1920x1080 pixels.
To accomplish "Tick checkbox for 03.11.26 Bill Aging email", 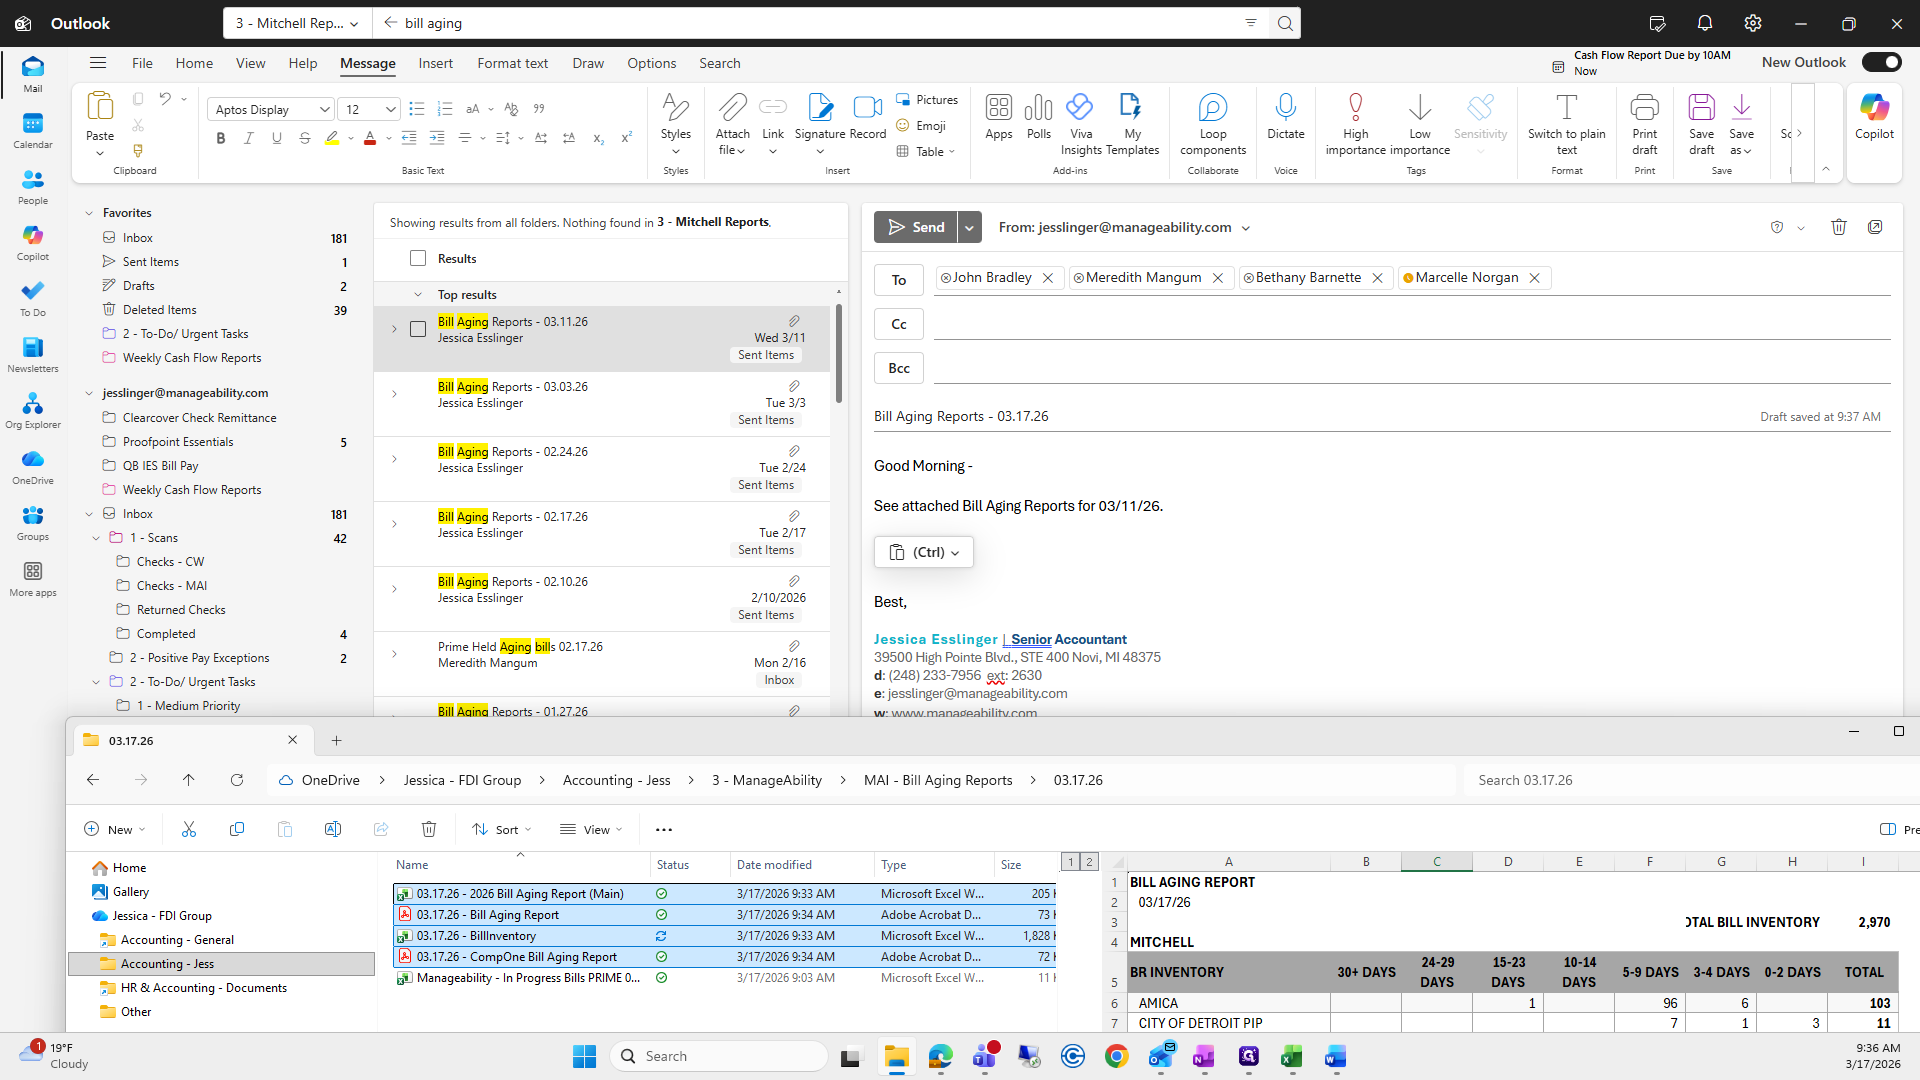I will (x=418, y=329).
